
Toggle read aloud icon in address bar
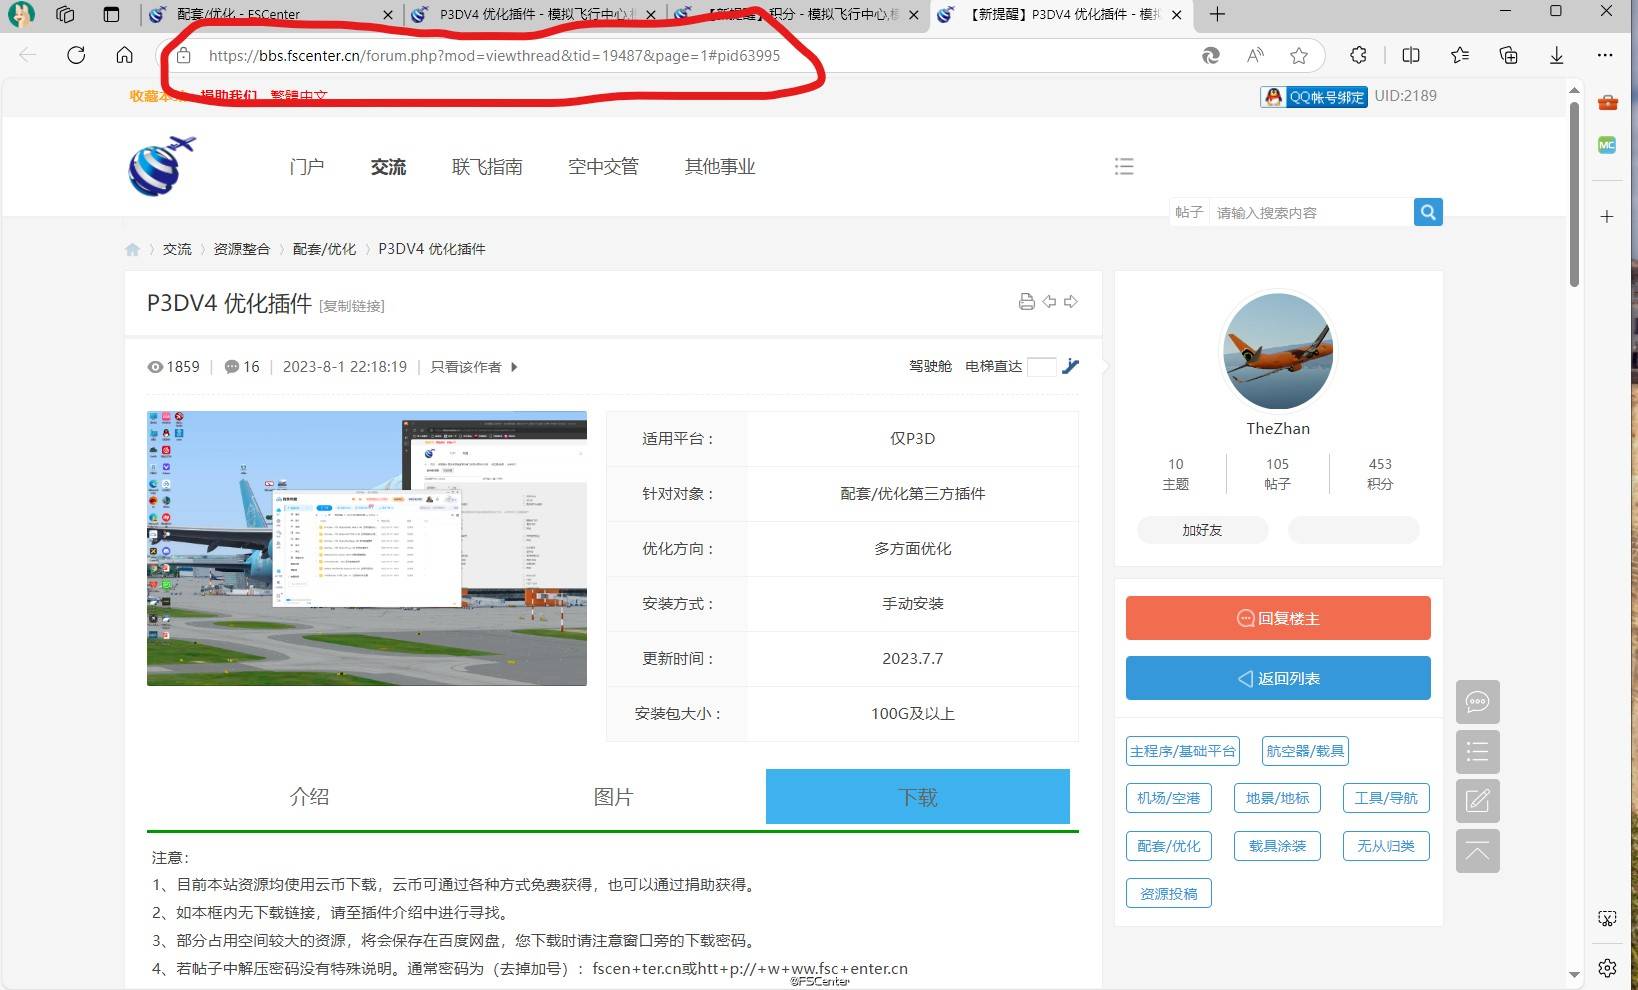pyautogui.click(x=1255, y=55)
